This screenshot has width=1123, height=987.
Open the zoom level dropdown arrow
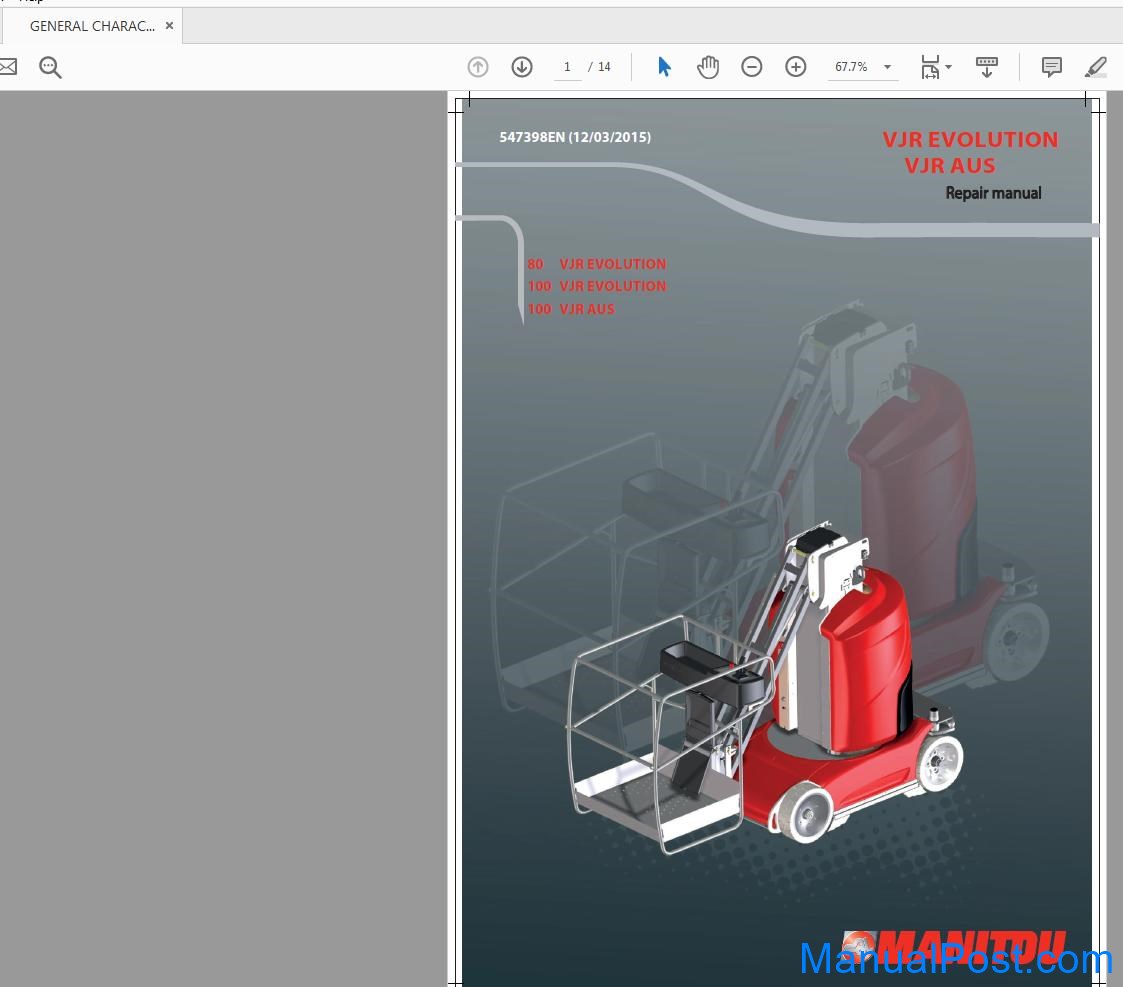coord(887,67)
